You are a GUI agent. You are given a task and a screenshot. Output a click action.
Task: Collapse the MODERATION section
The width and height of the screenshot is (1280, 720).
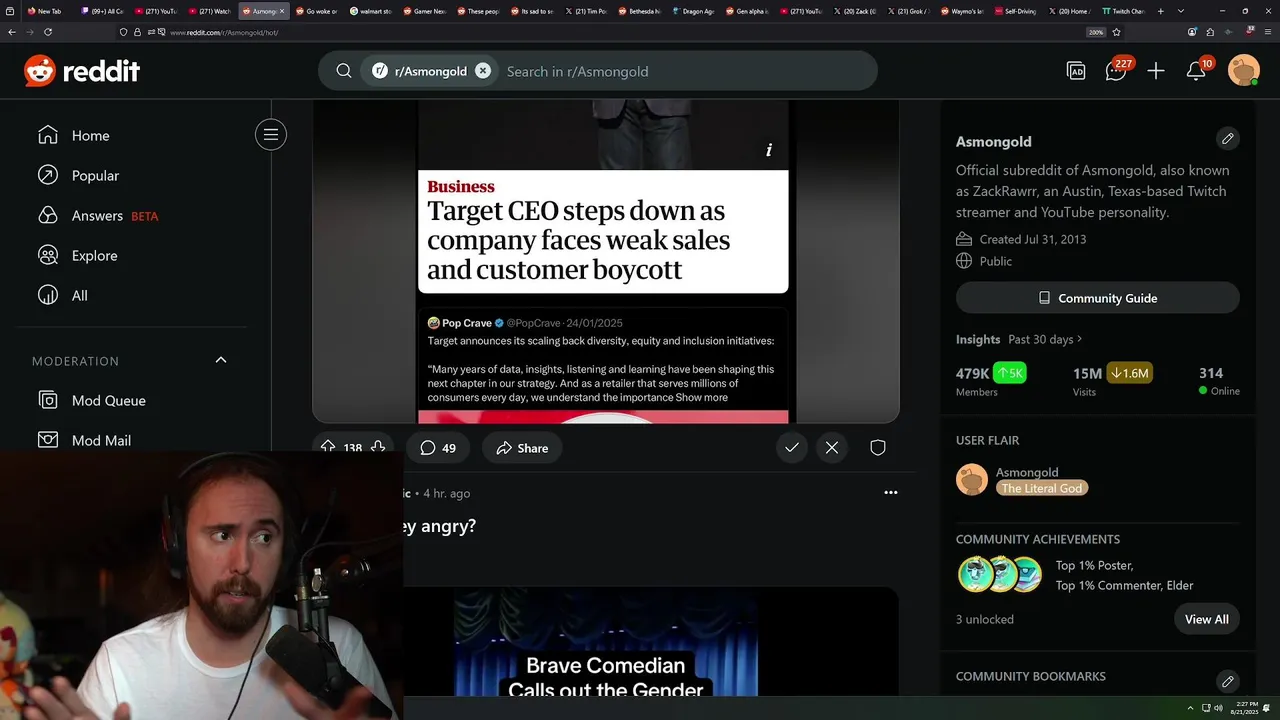pyautogui.click(x=221, y=360)
